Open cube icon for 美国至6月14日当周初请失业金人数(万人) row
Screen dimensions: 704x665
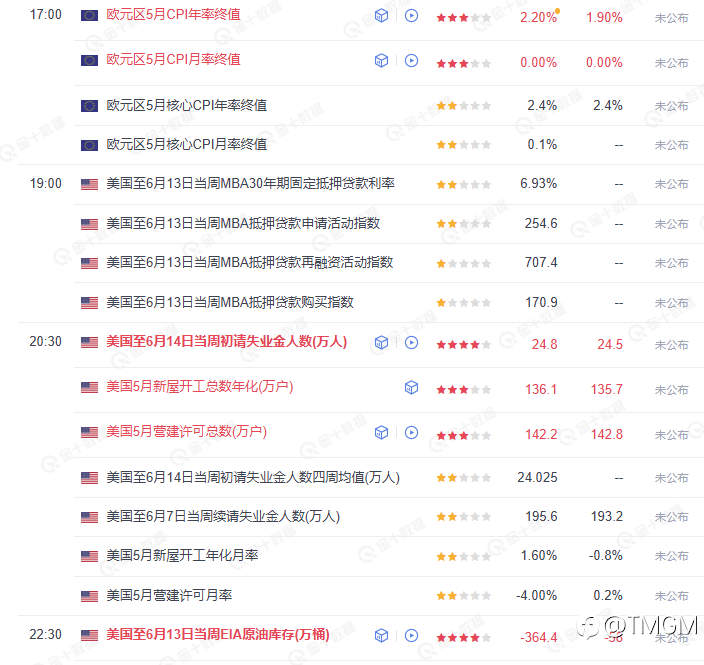[x=381, y=343]
